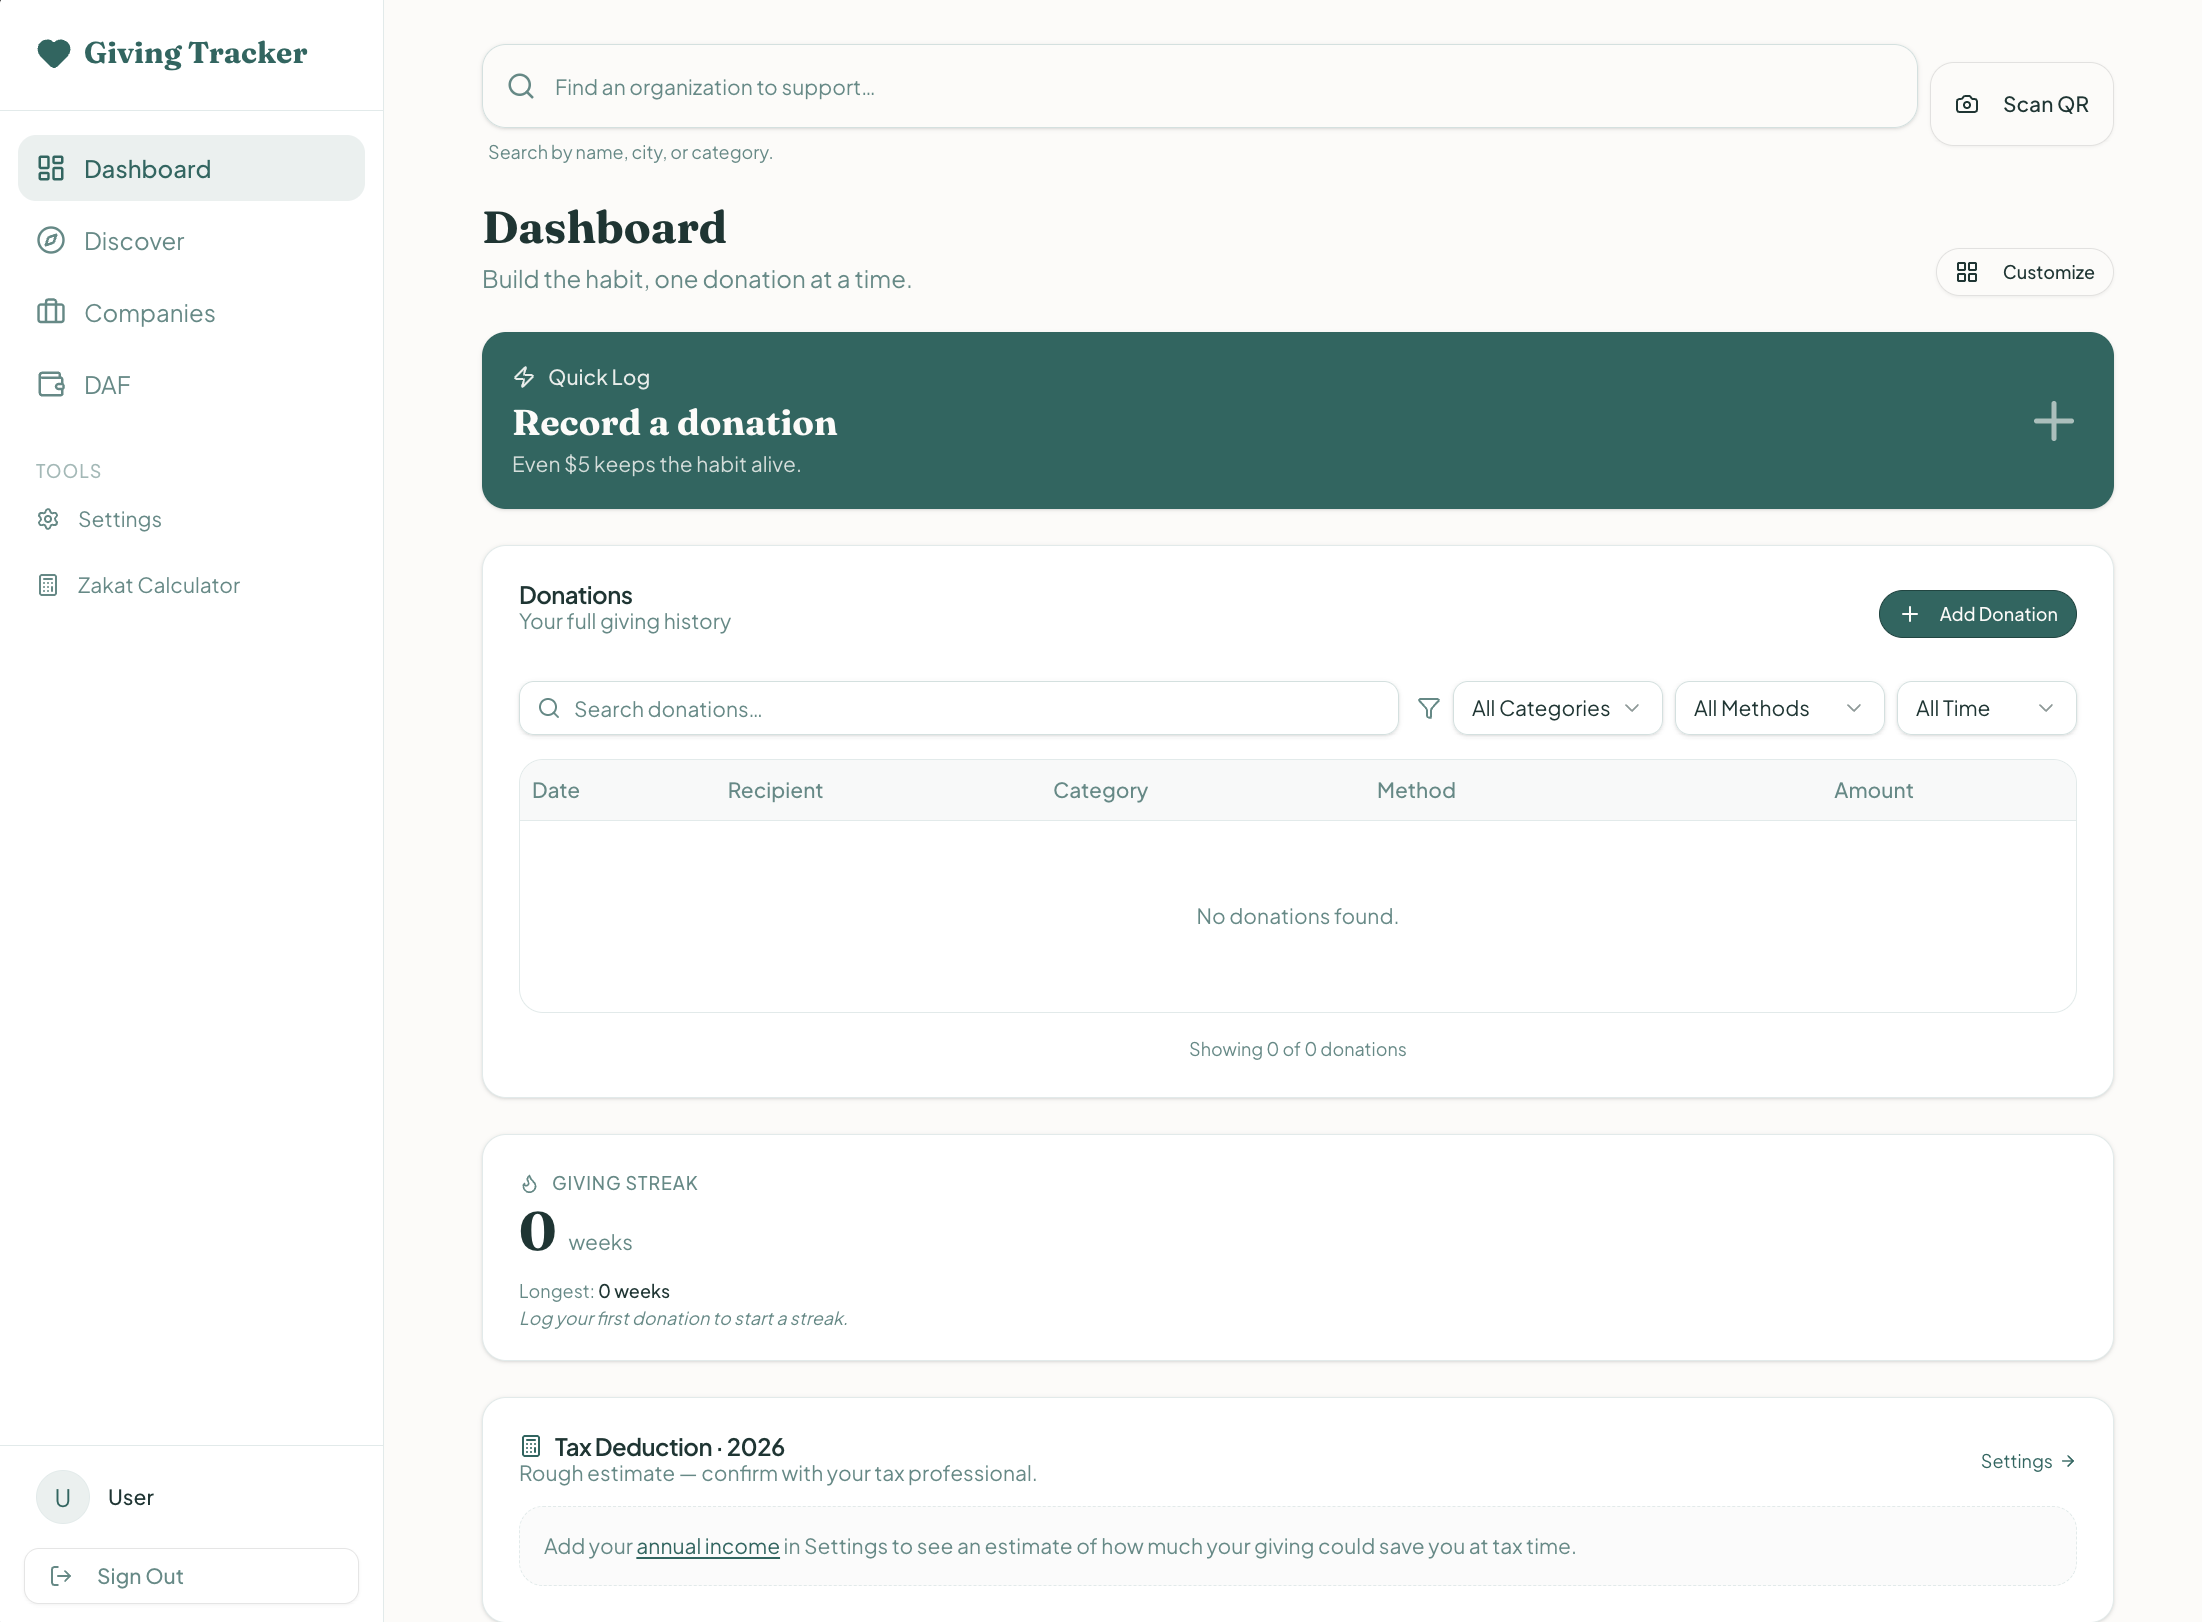Click the User avatar circle
Screen dimensions: 2202x1622
[x=62, y=1497]
